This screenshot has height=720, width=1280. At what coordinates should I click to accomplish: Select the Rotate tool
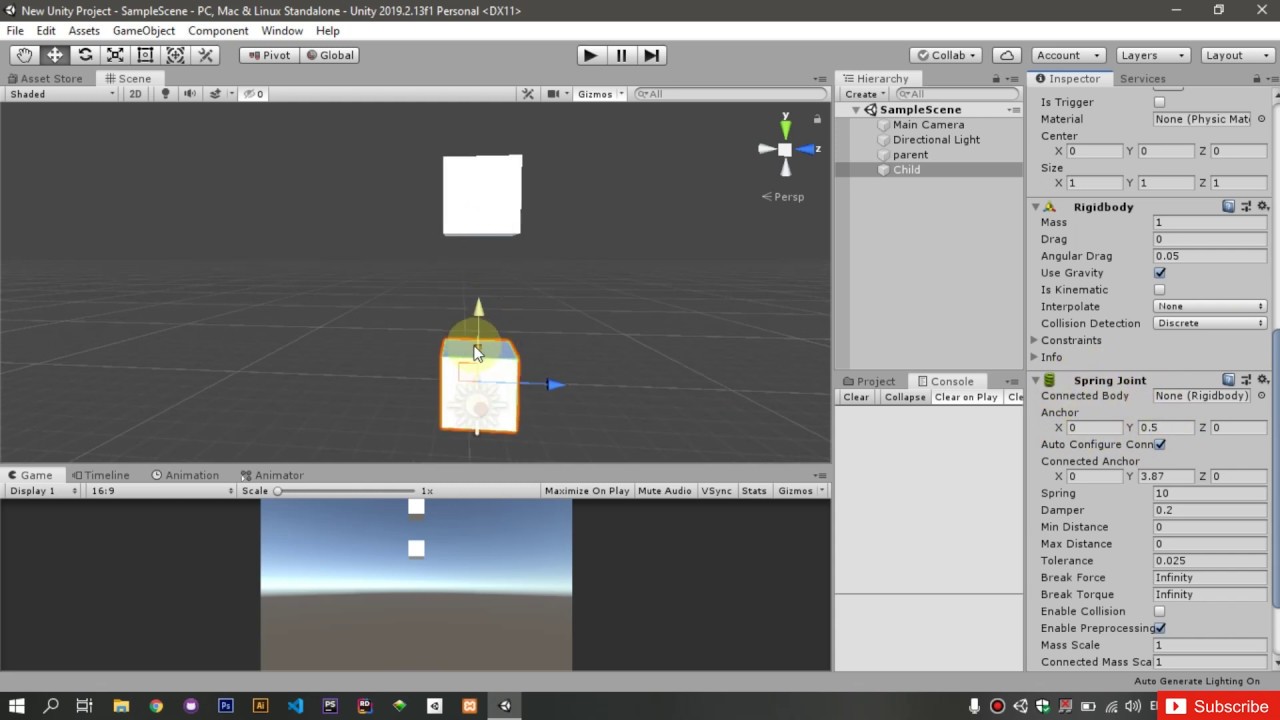pyautogui.click(x=85, y=55)
